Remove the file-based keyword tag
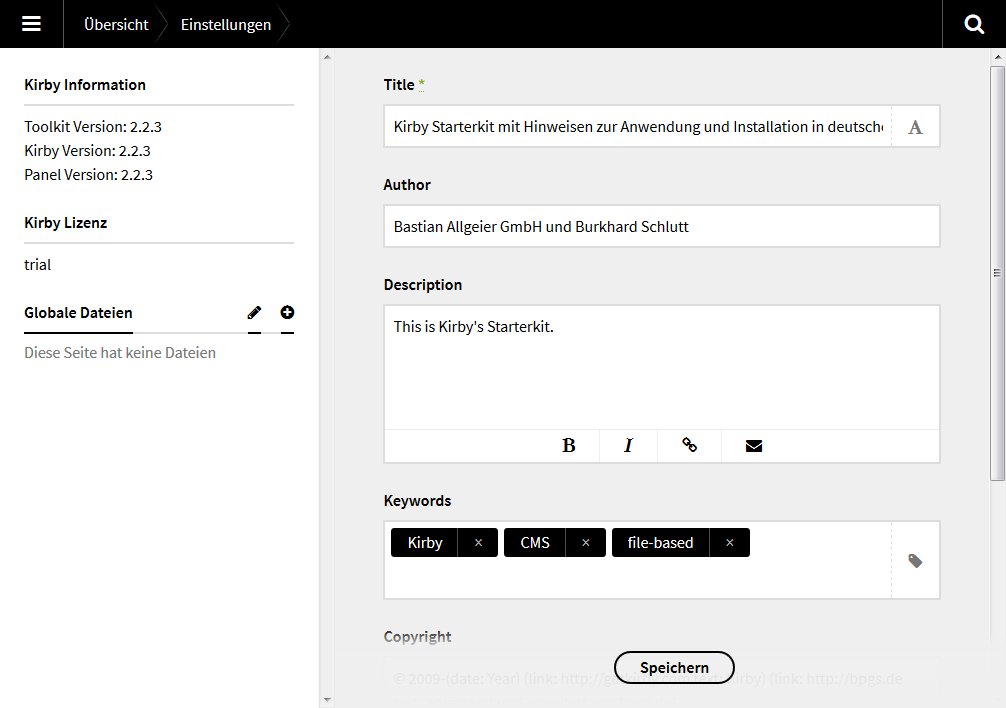The width and height of the screenshot is (1006, 708). 729,543
